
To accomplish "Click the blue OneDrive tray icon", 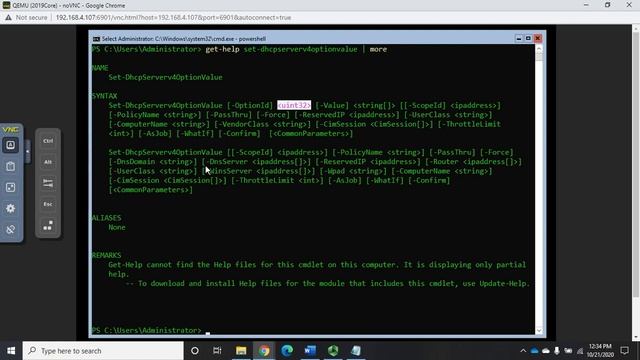I will pyautogui.click(x=534, y=351).
